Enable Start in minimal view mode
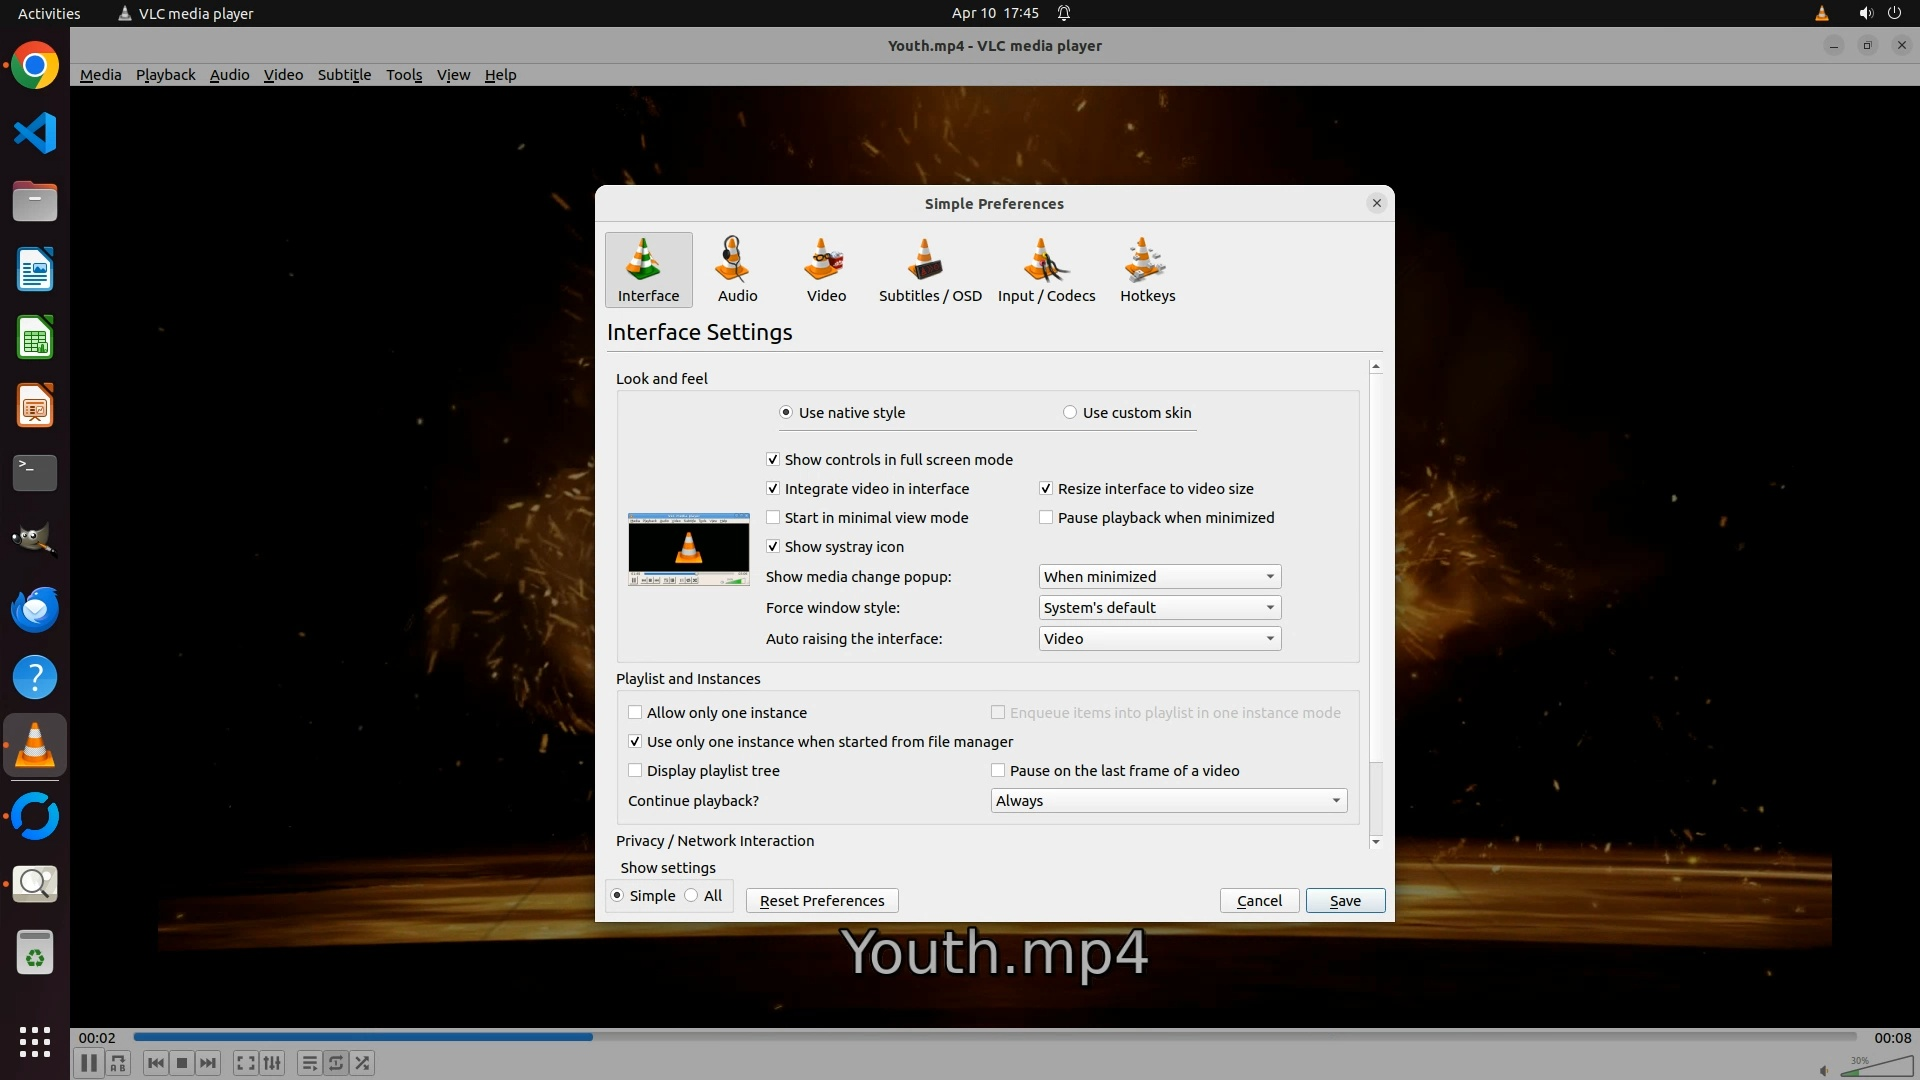Image resolution: width=1920 pixels, height=1080 pixels. tap(773, 518)
